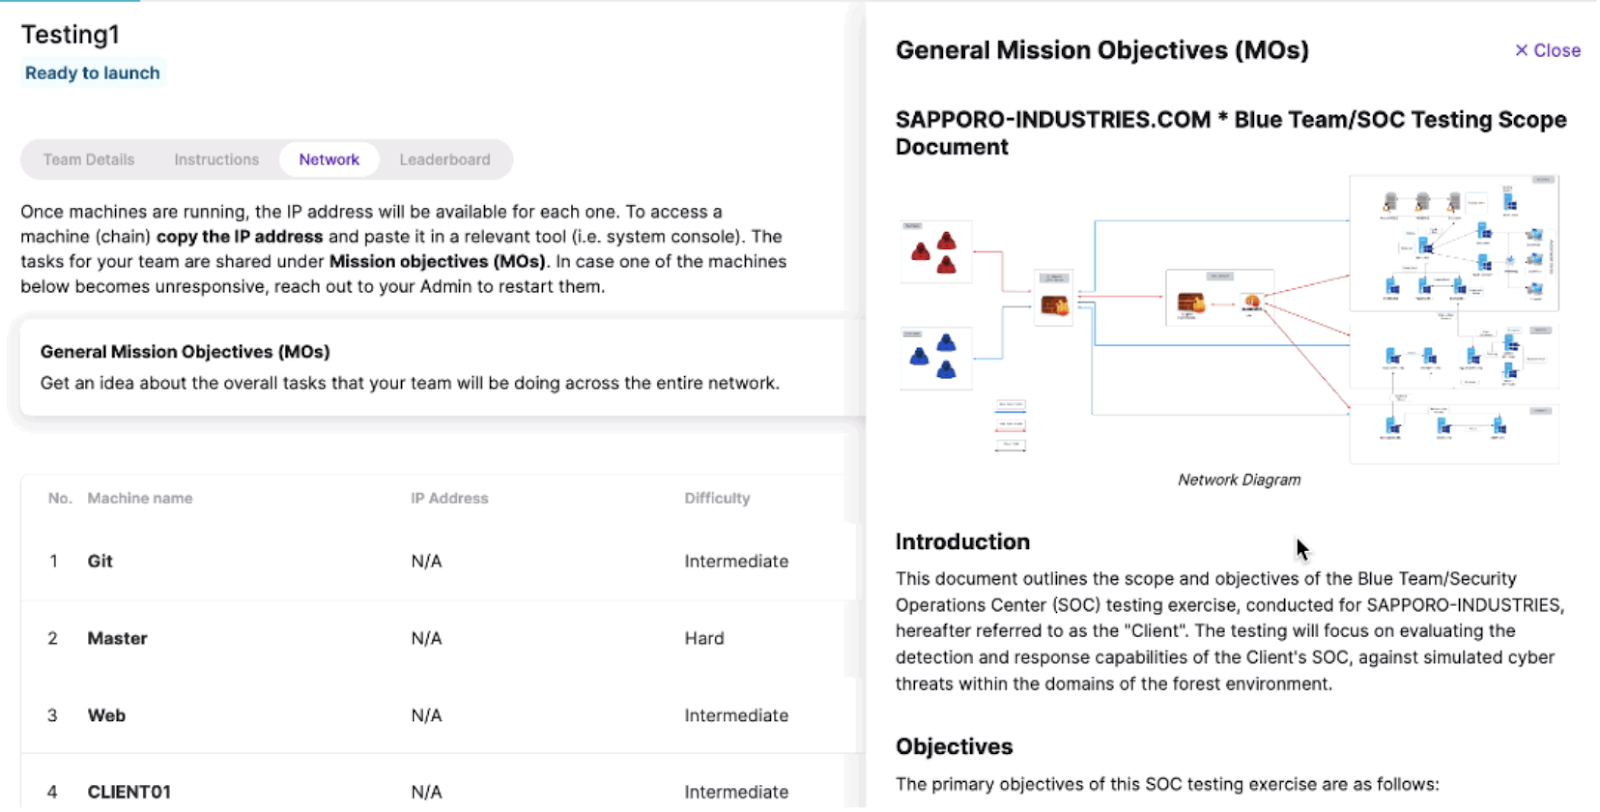This screenshot has width=1600, height=812.
Task: Click the Network Diagram thumbnail image
Action: click(x=1230, y=319)
